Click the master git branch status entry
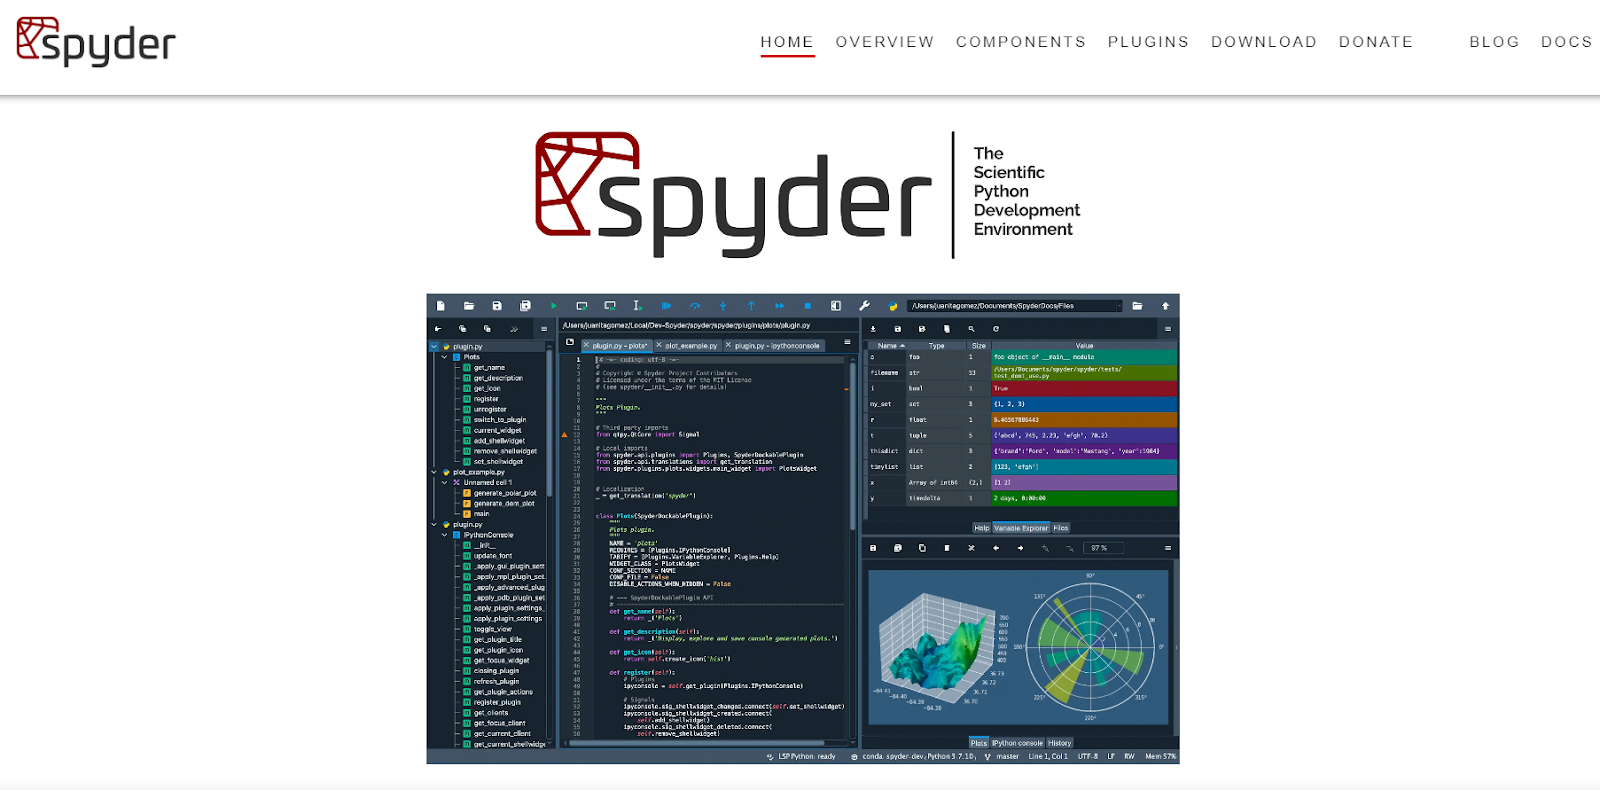Viewport: 1600px width, 790px height. click(x=1002, y=757)
